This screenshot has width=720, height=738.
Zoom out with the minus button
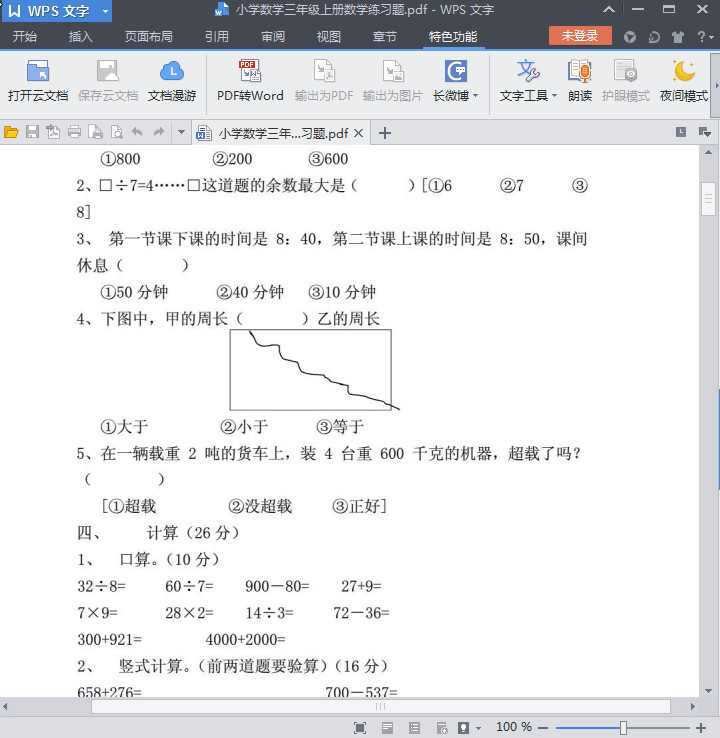[x=543, y=728]
